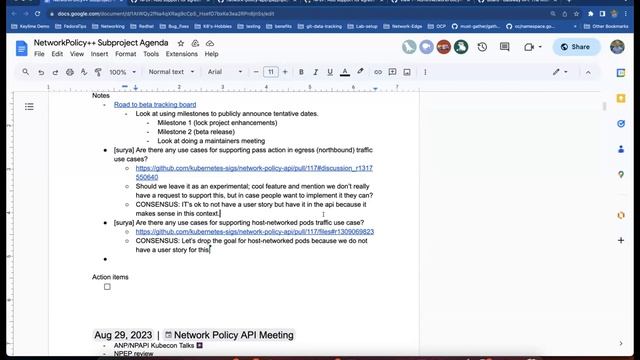
Task: Open the View menu
Action: coord(77,54)
